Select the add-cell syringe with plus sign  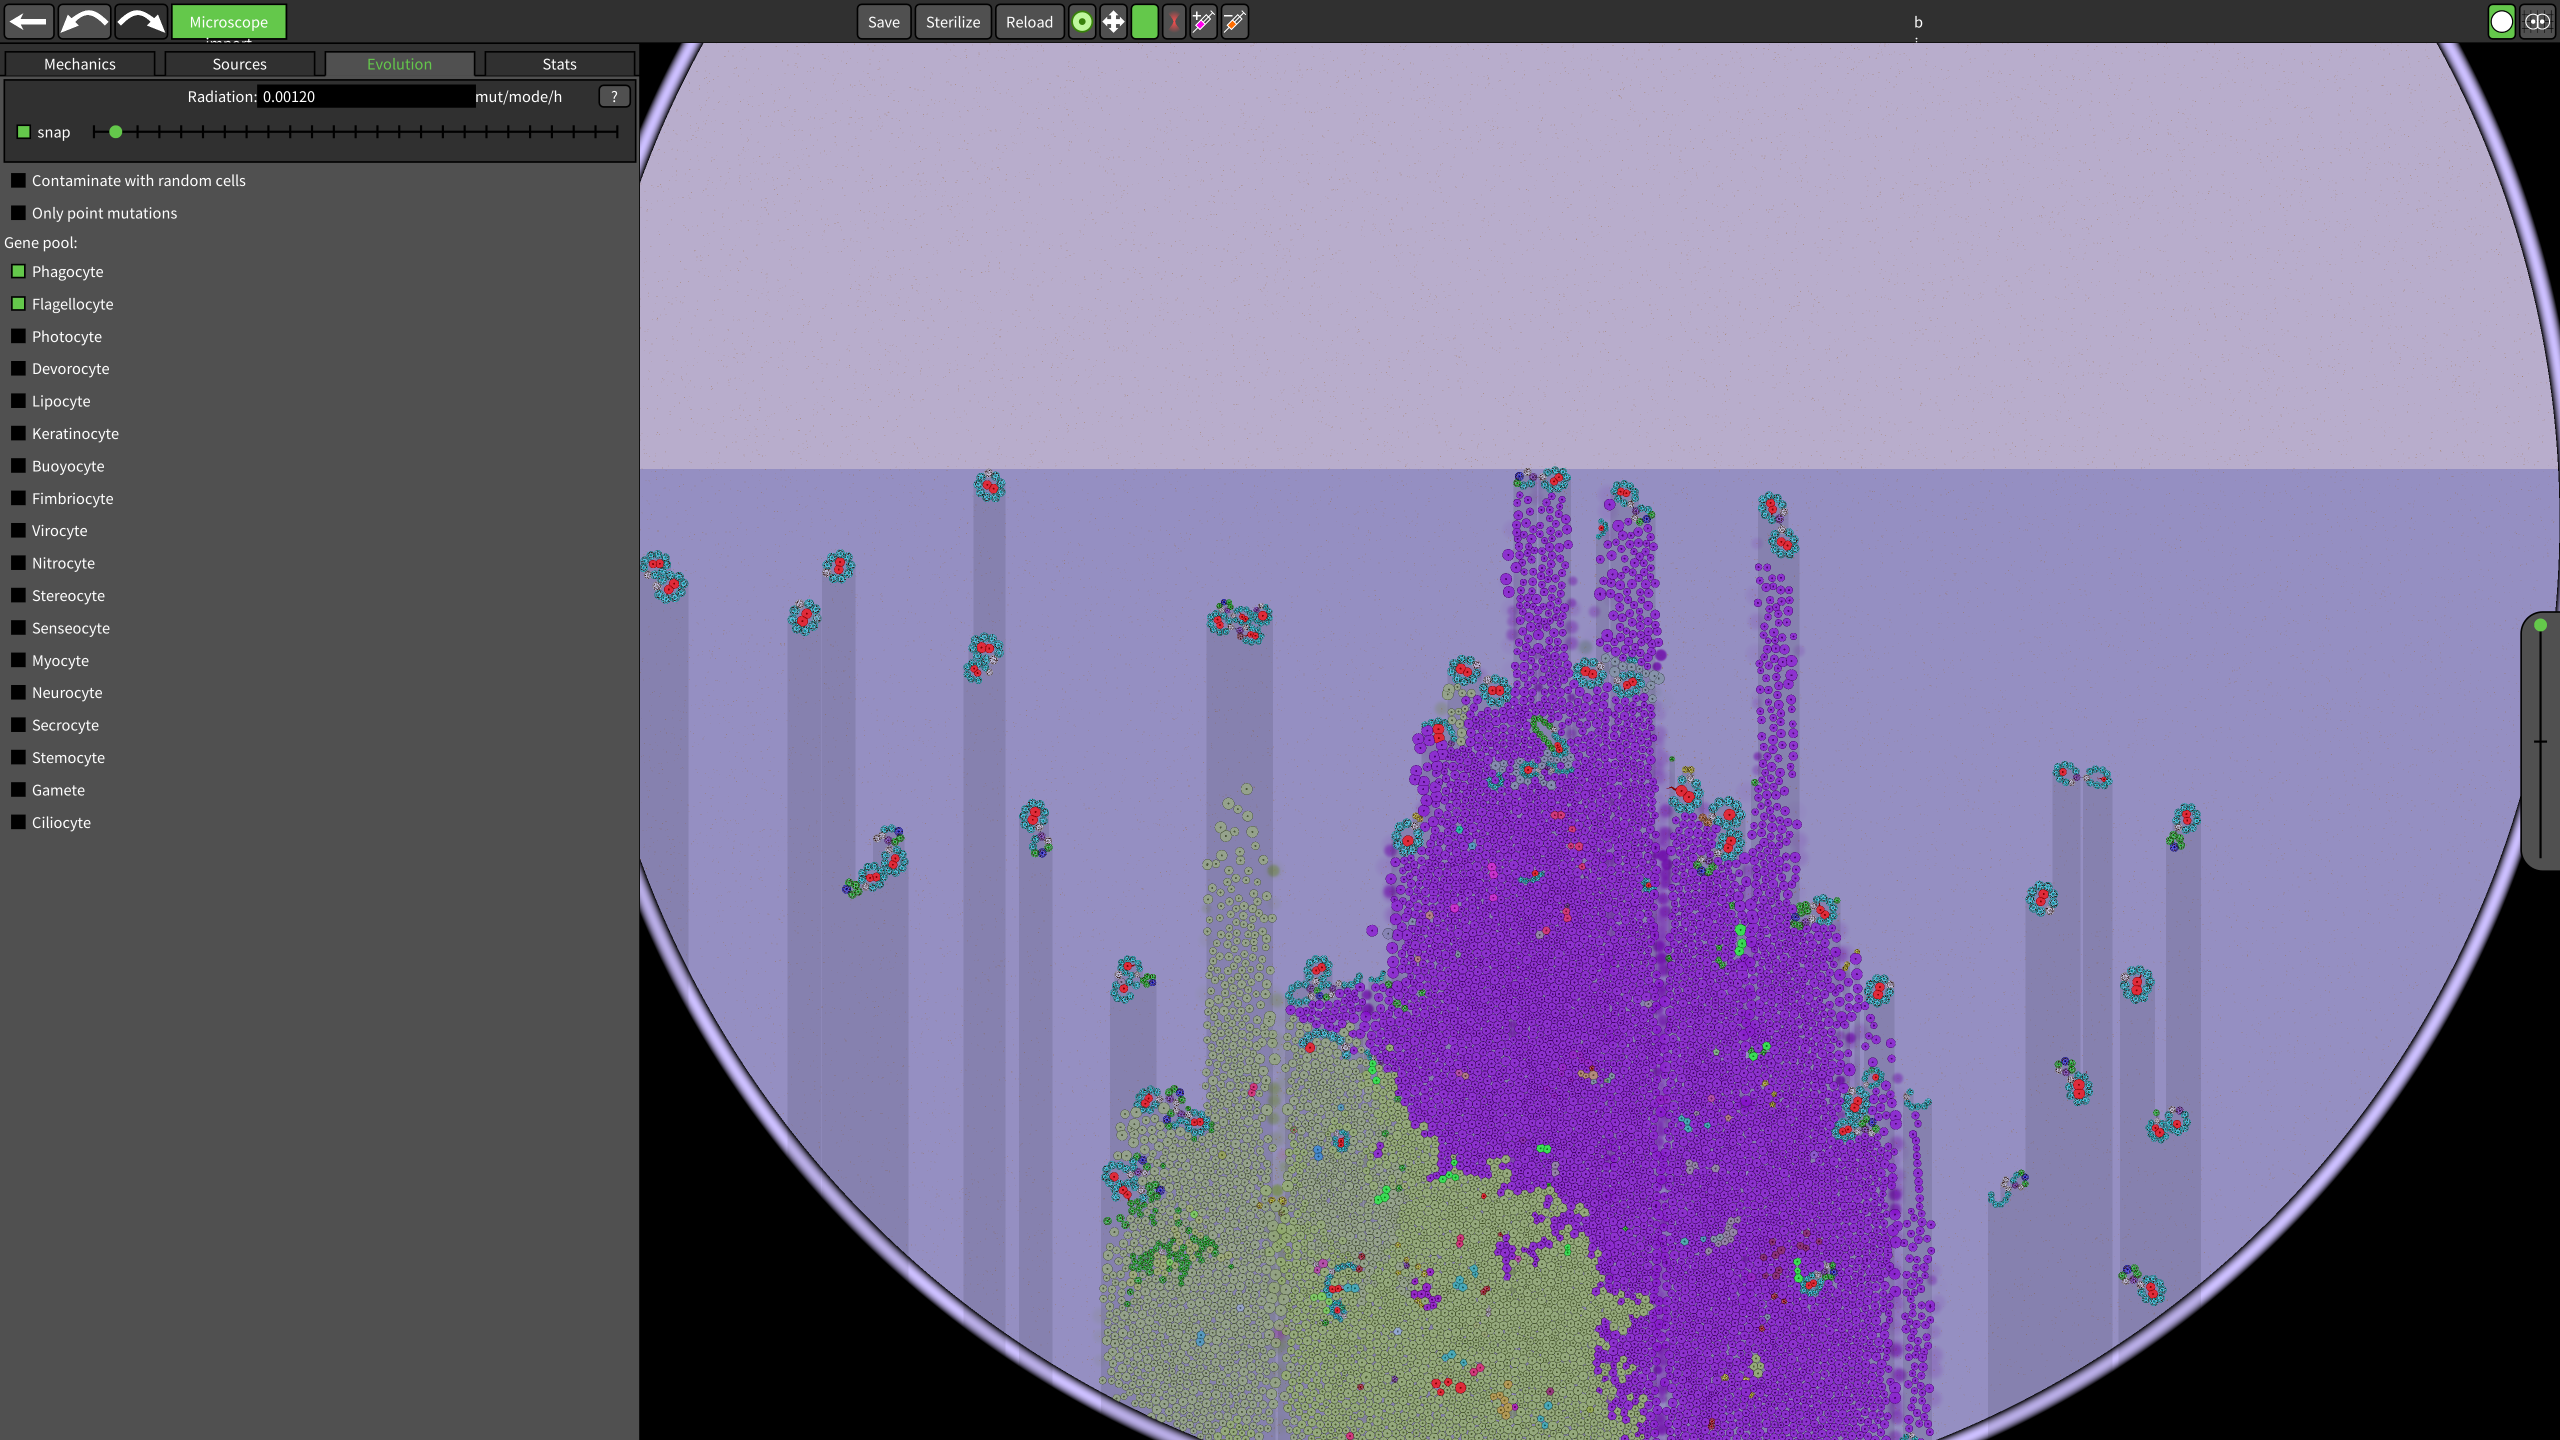pos(1203,21)
